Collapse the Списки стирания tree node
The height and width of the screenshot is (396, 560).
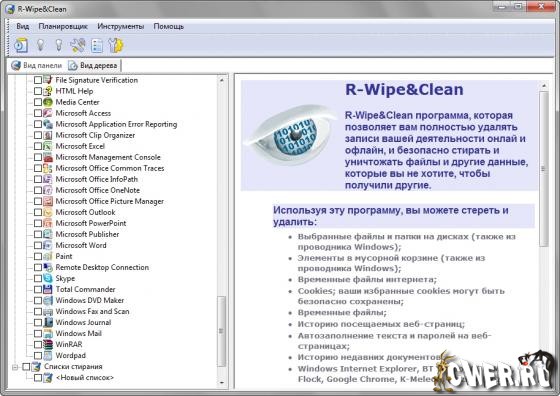(15, 367)
